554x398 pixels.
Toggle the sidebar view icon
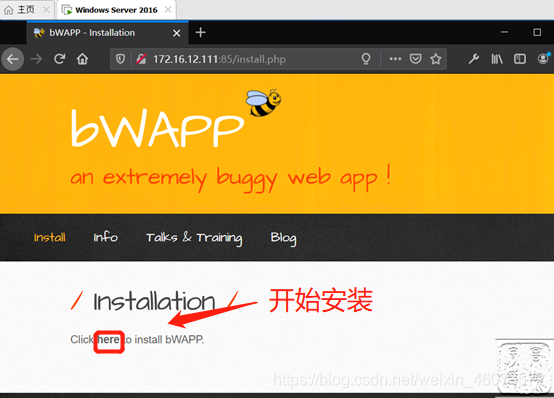[x=520, y=59]
